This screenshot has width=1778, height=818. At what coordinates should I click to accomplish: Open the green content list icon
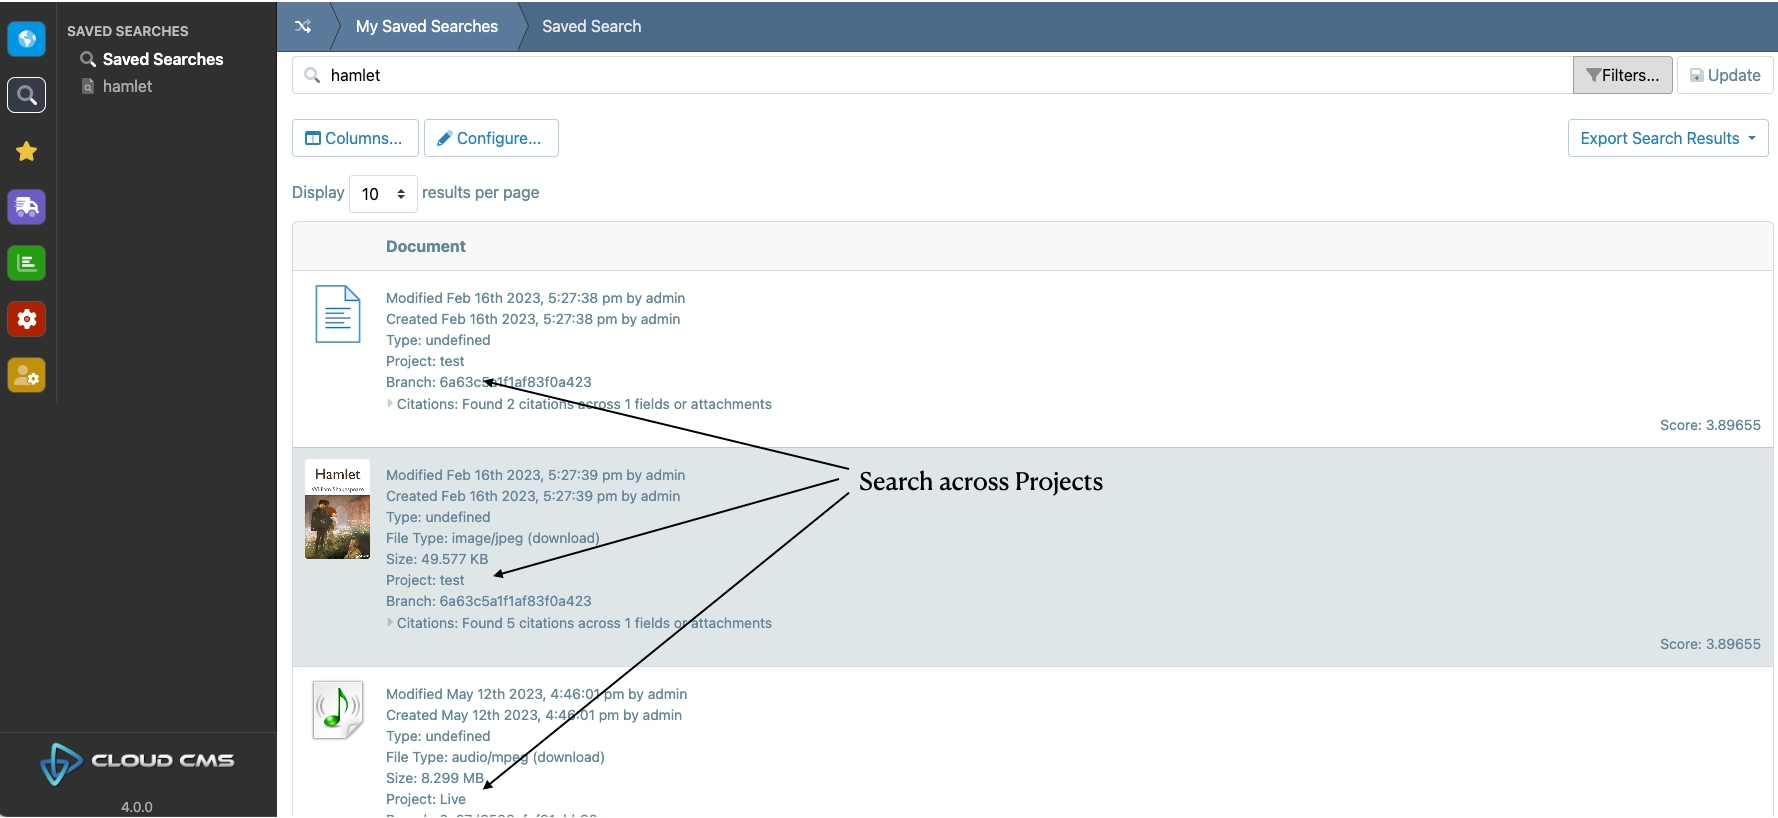pos(27,263)
